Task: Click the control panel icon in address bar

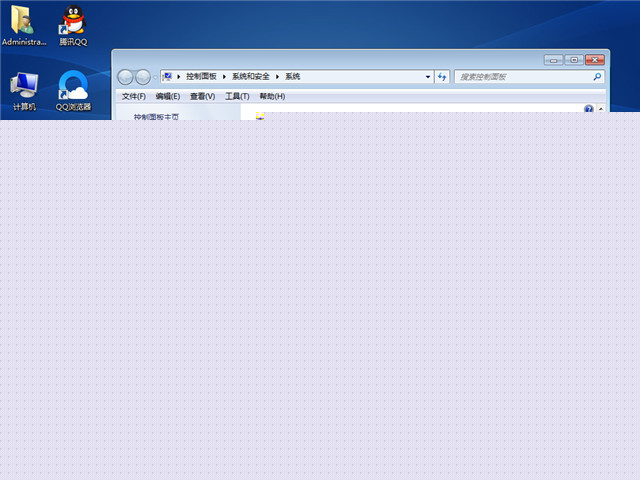Action: click(167, 76)
